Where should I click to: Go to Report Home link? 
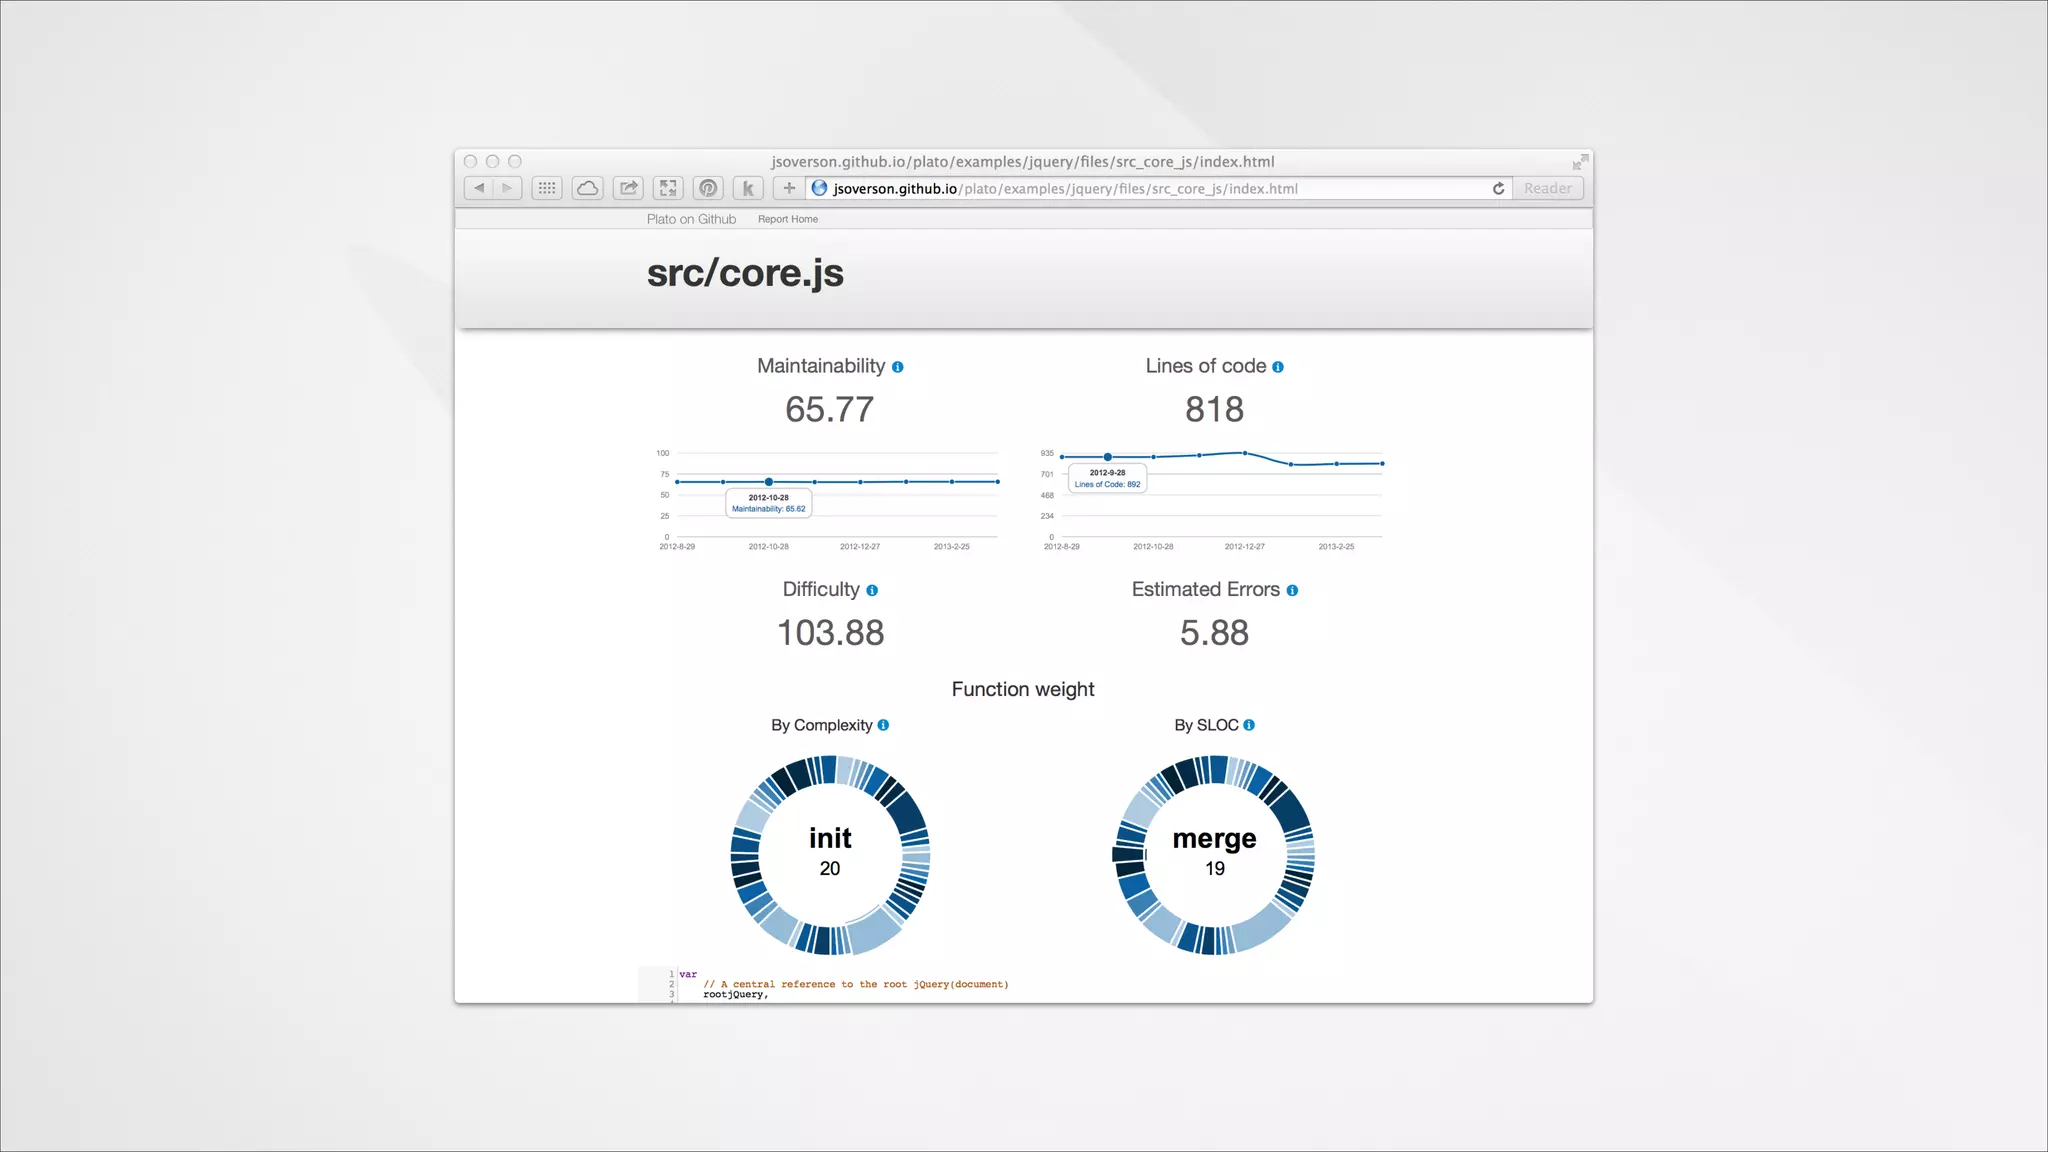(787, 219)
